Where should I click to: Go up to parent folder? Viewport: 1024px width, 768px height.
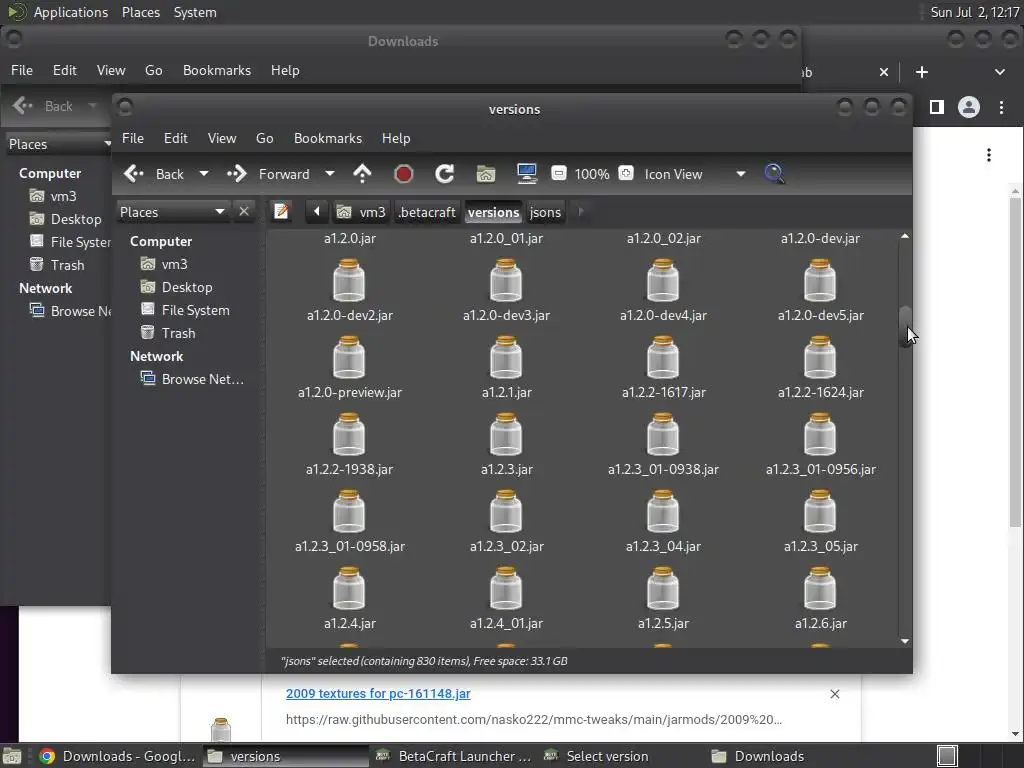[362, 174]
